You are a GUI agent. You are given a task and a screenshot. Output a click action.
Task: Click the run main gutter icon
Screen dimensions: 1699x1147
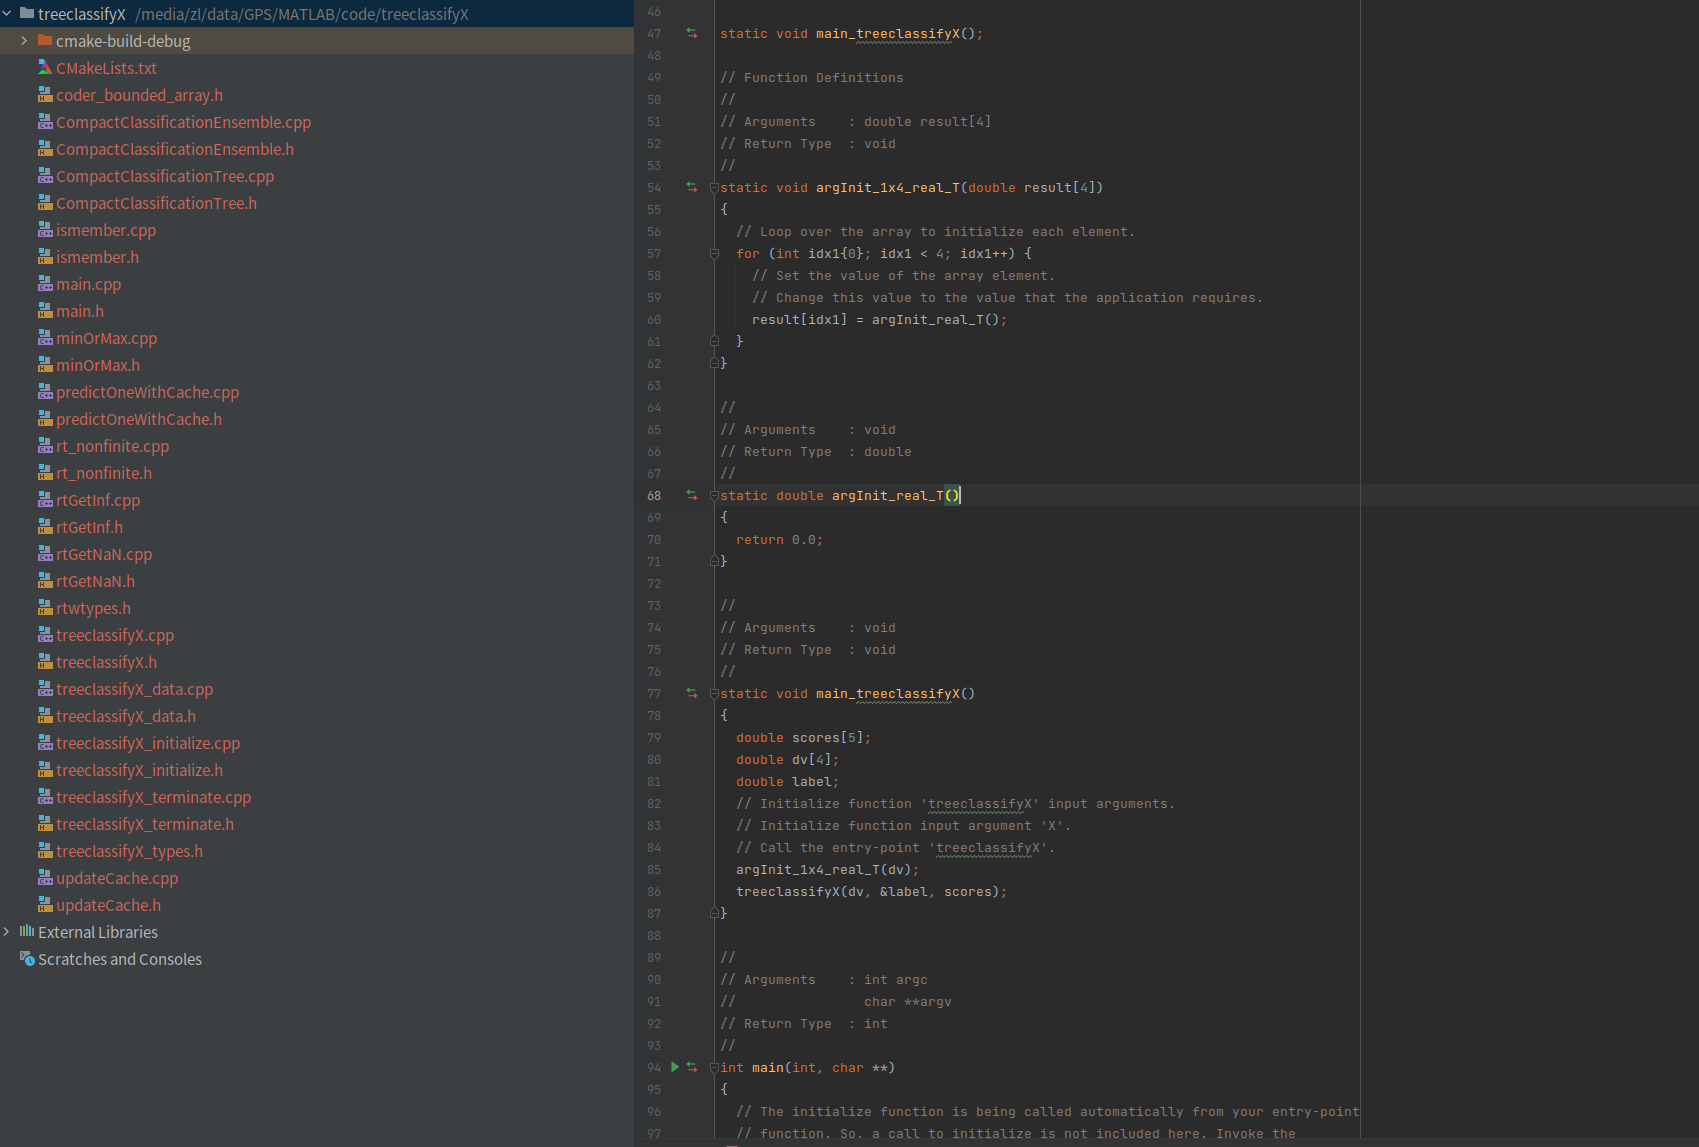pyautogui.click(x=675, y=1067)
